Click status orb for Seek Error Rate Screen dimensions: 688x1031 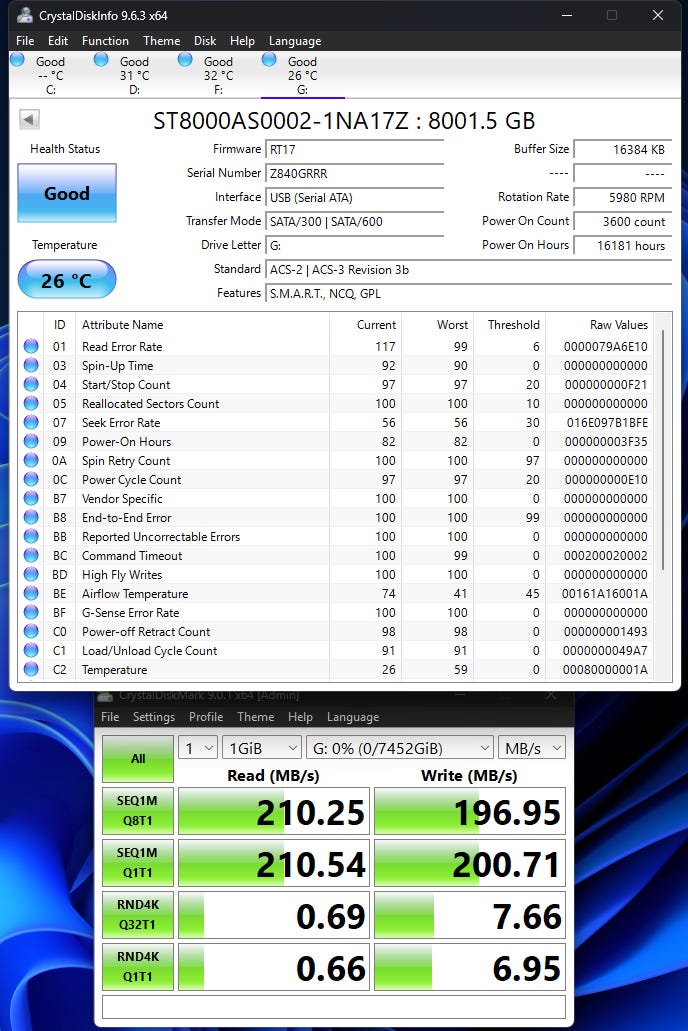(x=31, y=422)
